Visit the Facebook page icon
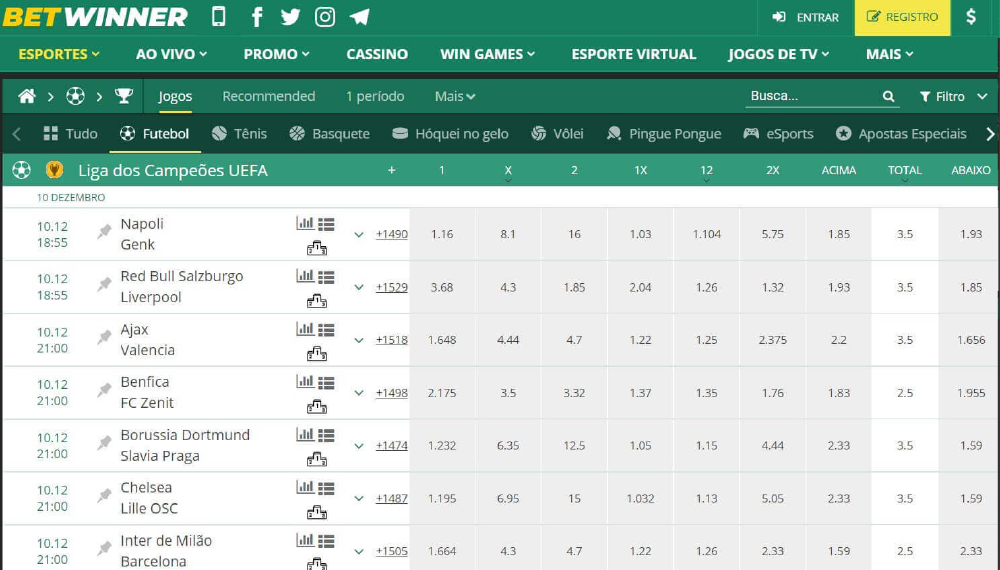 257,17
